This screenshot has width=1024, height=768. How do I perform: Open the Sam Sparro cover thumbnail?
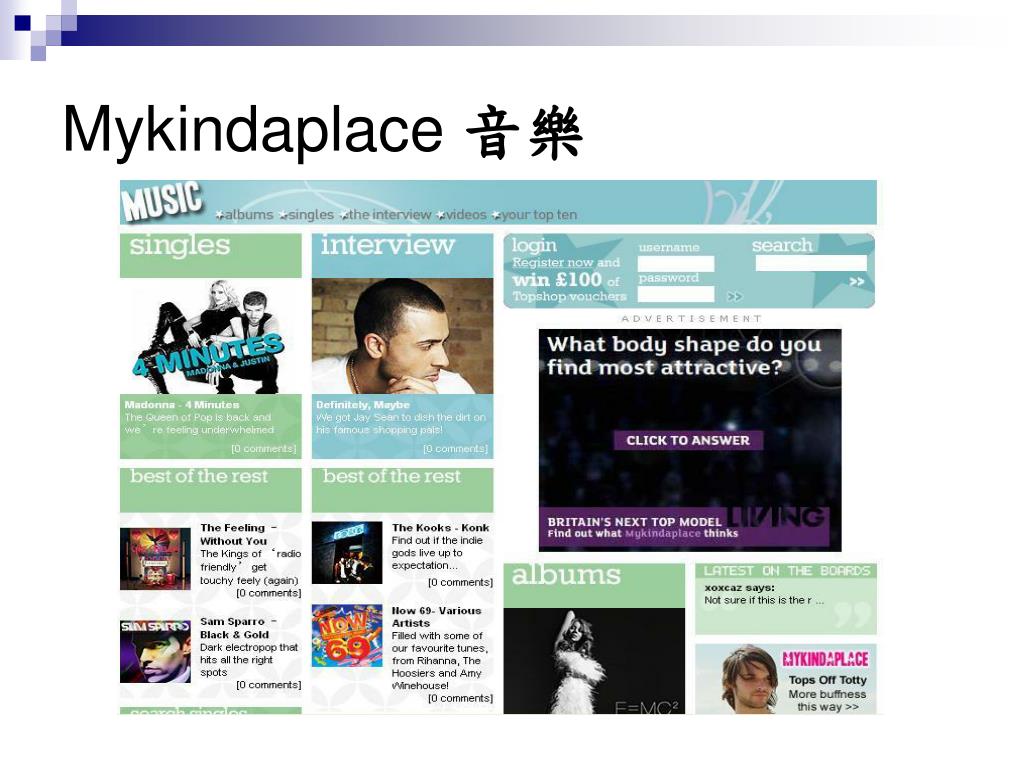(x=155, y=652)
